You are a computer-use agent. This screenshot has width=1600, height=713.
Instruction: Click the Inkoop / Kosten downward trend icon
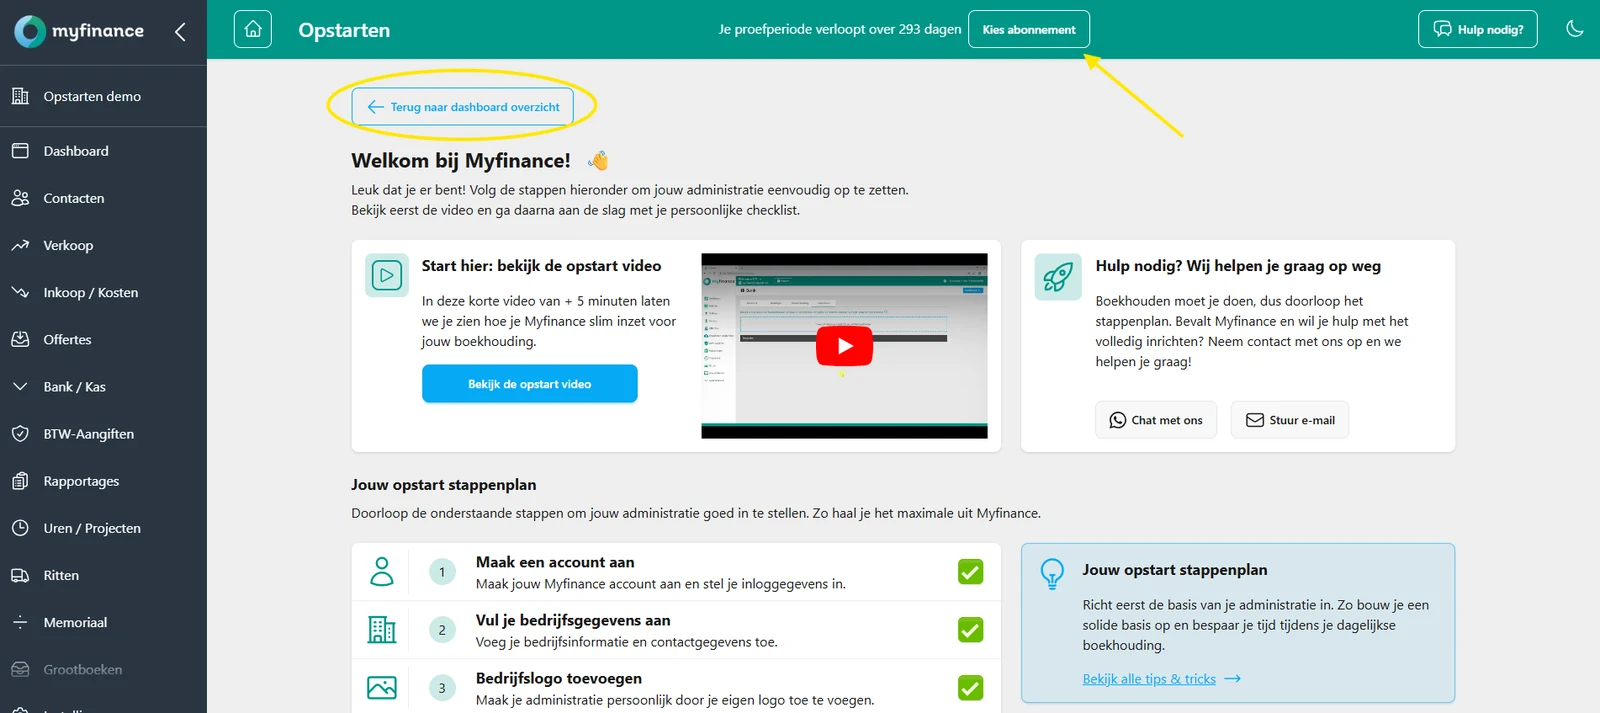click(x=20, y=292)
